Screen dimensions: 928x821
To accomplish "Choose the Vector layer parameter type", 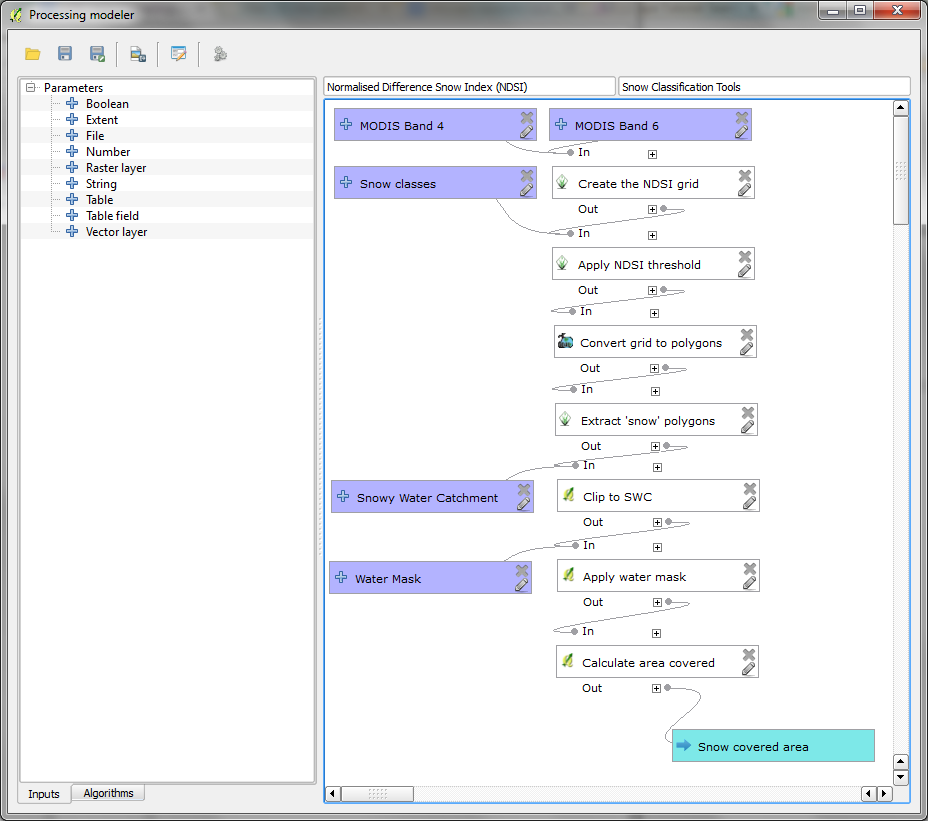I will [116, 232].
